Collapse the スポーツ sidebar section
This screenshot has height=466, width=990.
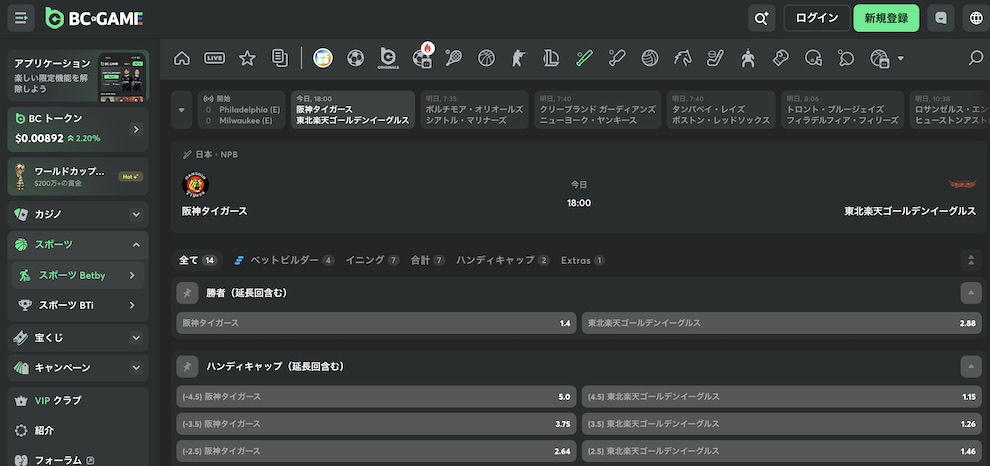click(x=136, y=244)
